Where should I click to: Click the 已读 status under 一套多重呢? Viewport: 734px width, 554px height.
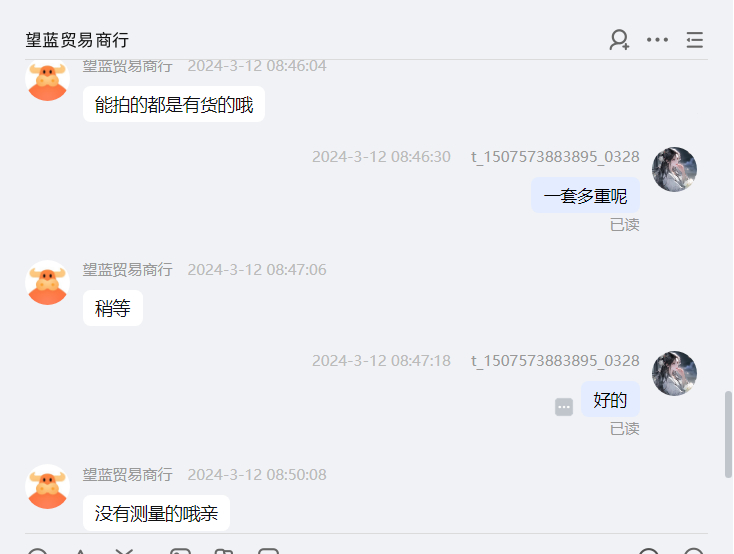(624, 225)
